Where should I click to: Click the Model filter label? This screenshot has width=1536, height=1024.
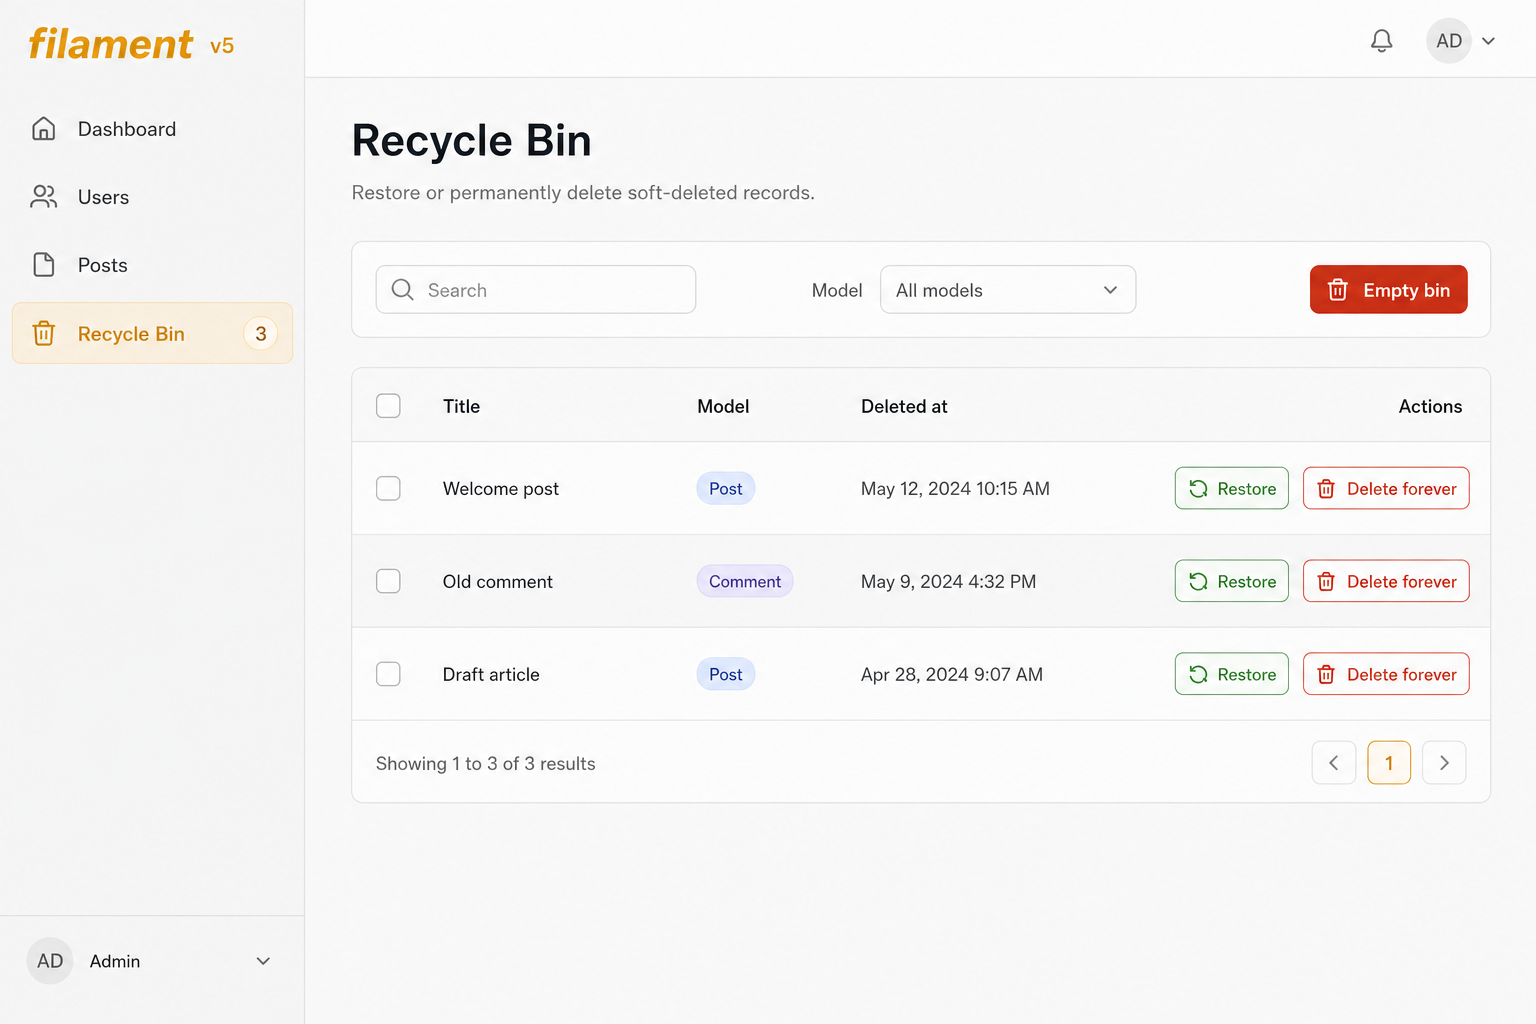click(837, 290)
